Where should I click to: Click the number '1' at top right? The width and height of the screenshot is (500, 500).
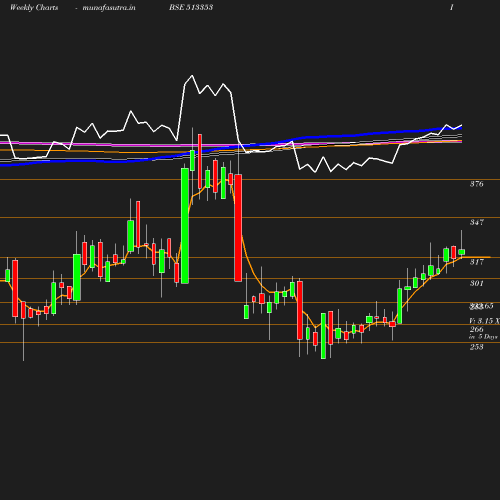(451, 7)
